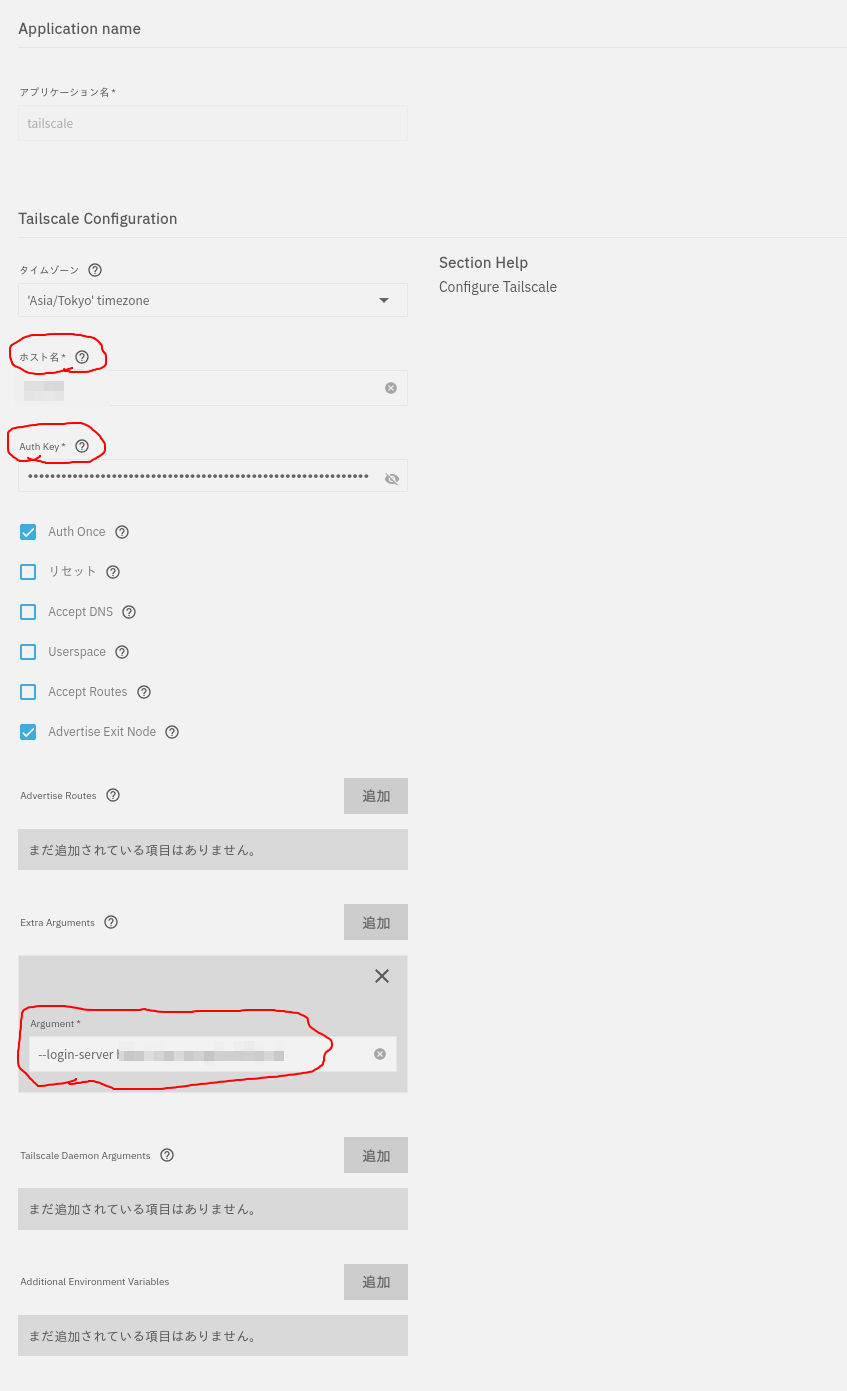Image resolution: width=847 pixels, height=1391 pixels.
Task: Open help tooltip for タイムゾーン
Action: pyautogui.click(x=95, y=270)
